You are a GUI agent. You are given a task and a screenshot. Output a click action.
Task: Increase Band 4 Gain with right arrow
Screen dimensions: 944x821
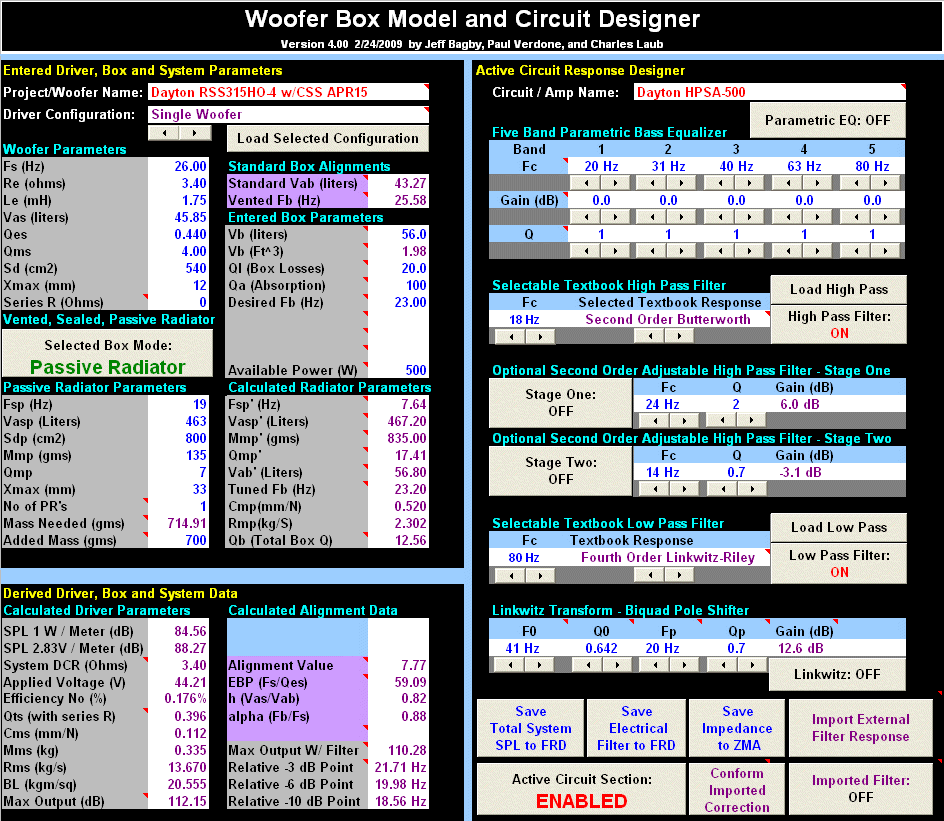click(x=818, y=217)
